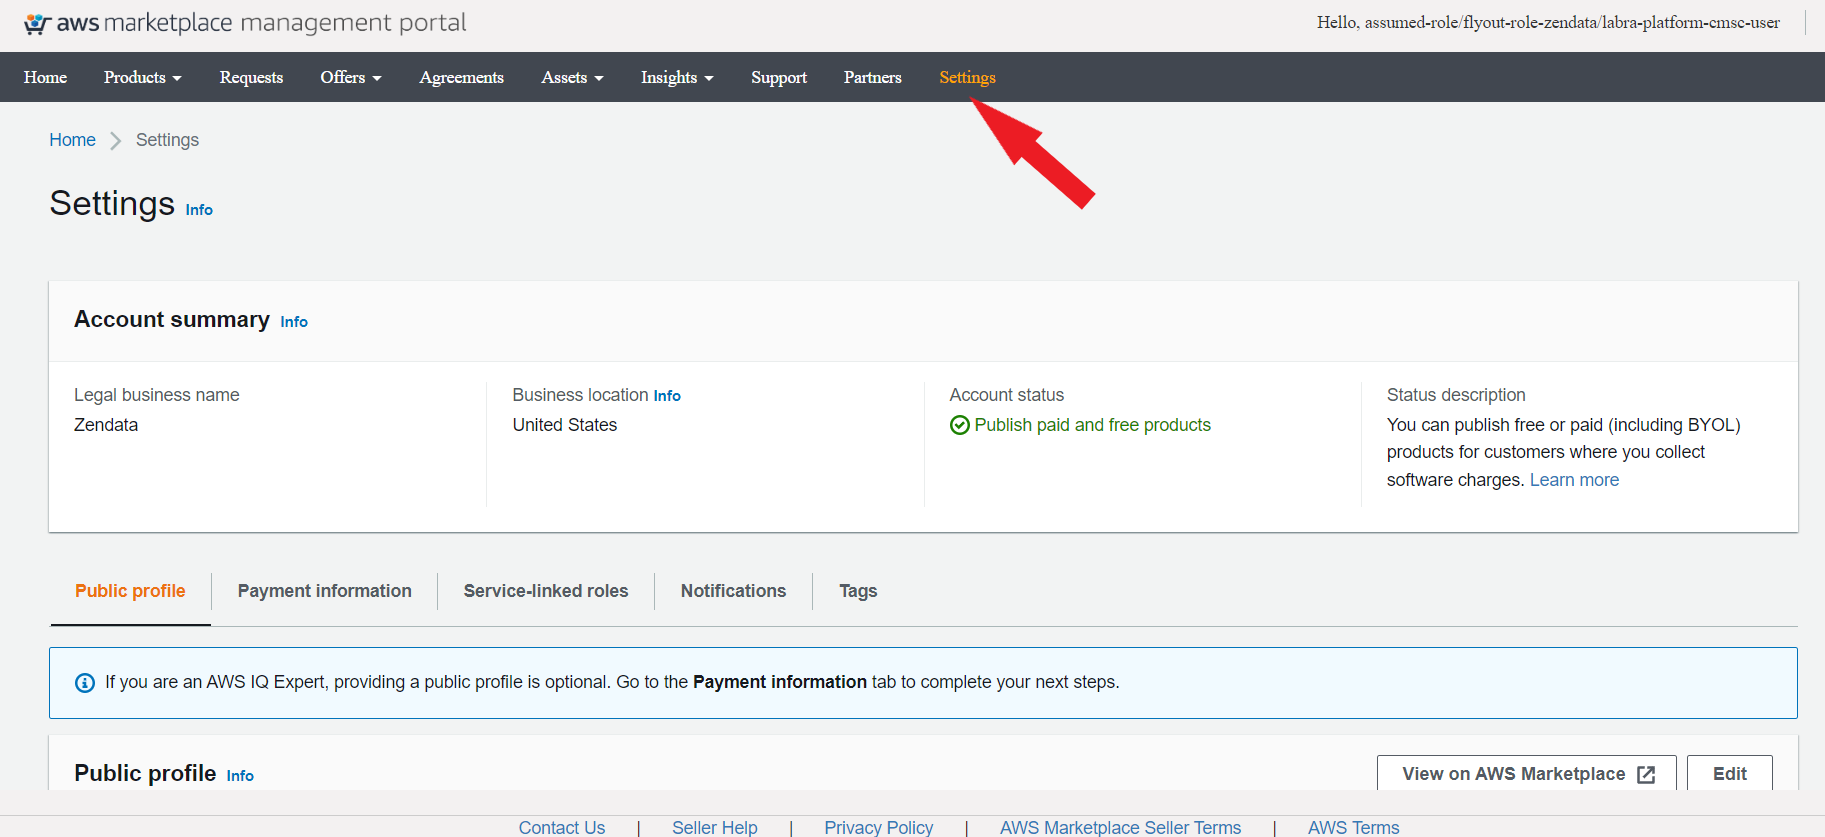Click the Settings breadcrumb text
Screen dimensions: 1825x837
167,140
